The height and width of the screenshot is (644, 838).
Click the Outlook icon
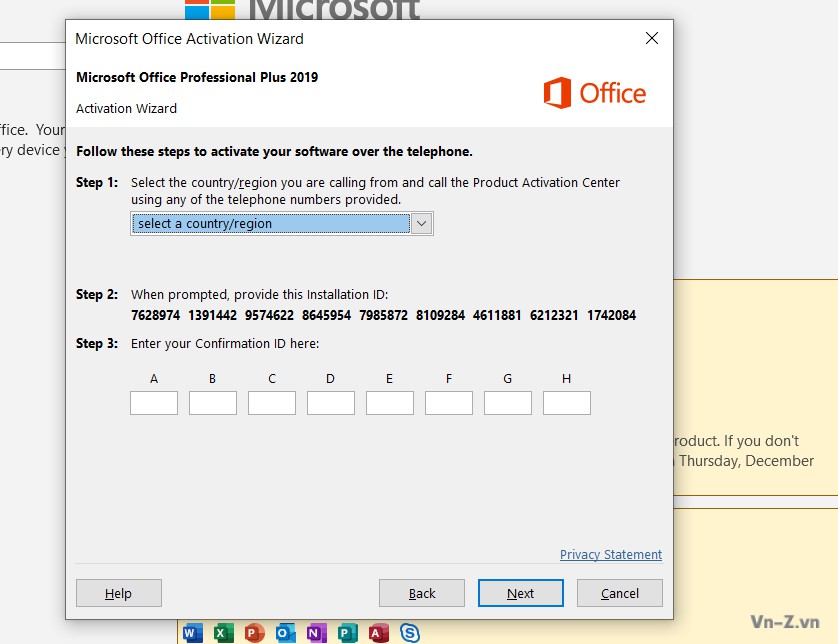(286, 632)
